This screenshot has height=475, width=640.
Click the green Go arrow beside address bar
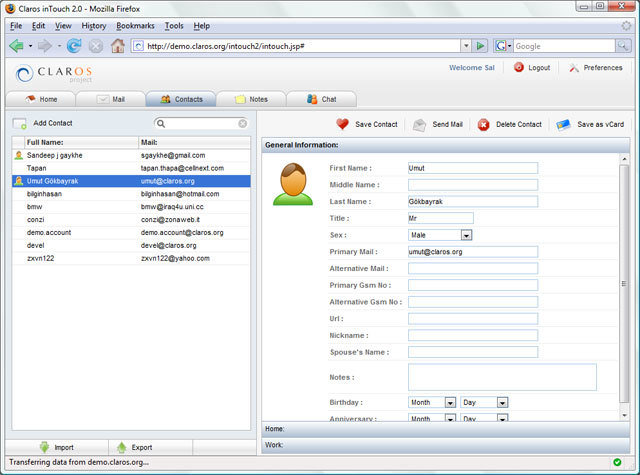pyautogui.click(x=480, y=46)
